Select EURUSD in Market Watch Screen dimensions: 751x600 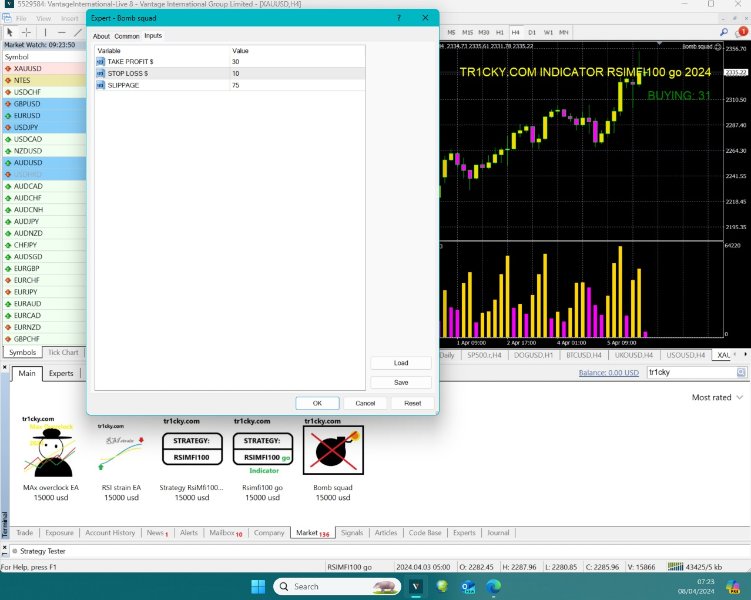[44, 115]
